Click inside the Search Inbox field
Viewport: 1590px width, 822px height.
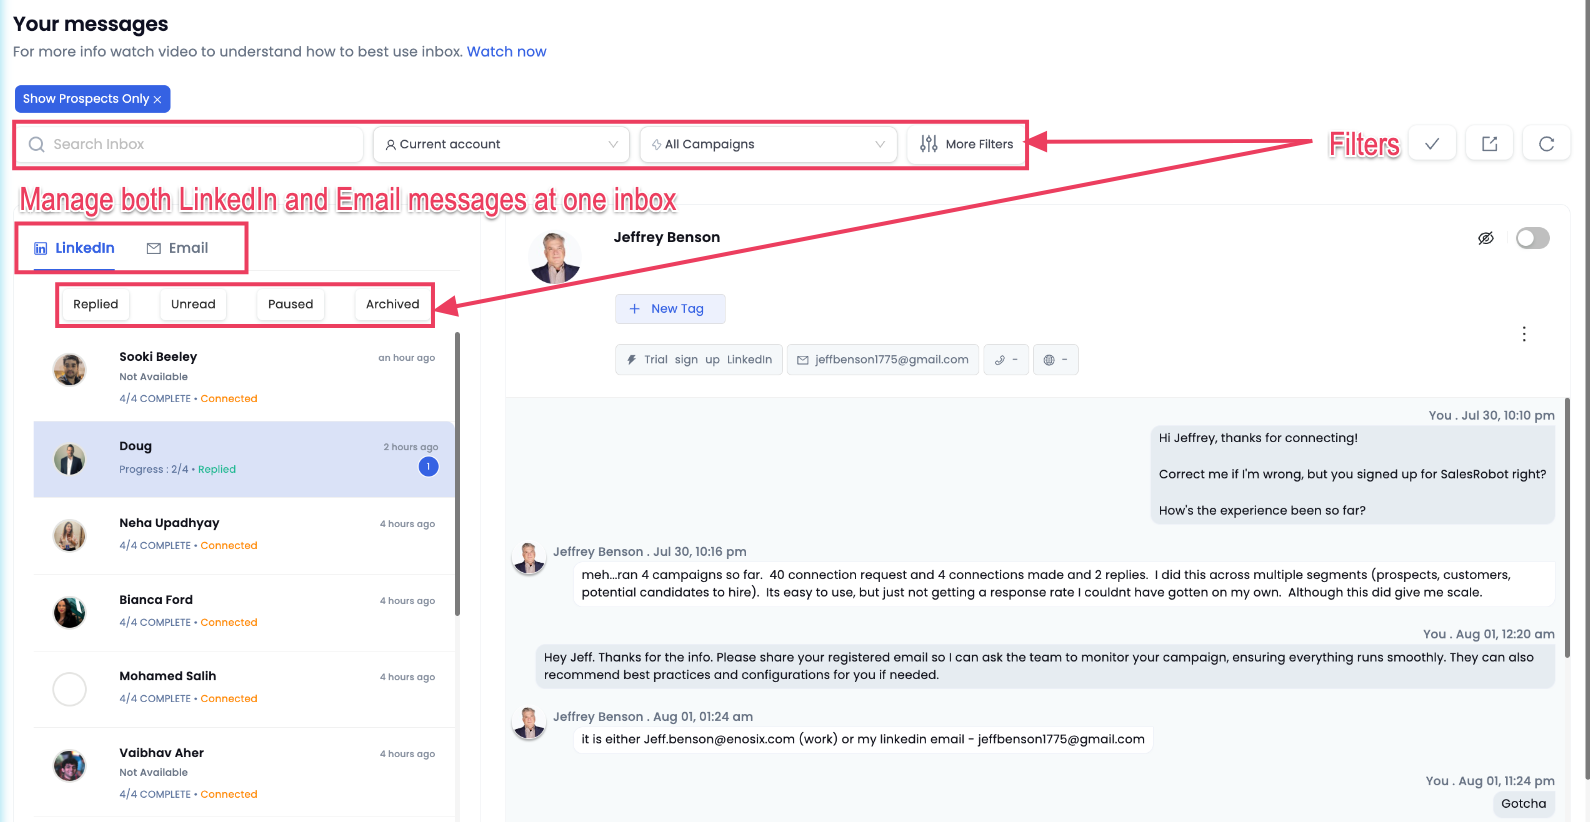pos(190,144)
